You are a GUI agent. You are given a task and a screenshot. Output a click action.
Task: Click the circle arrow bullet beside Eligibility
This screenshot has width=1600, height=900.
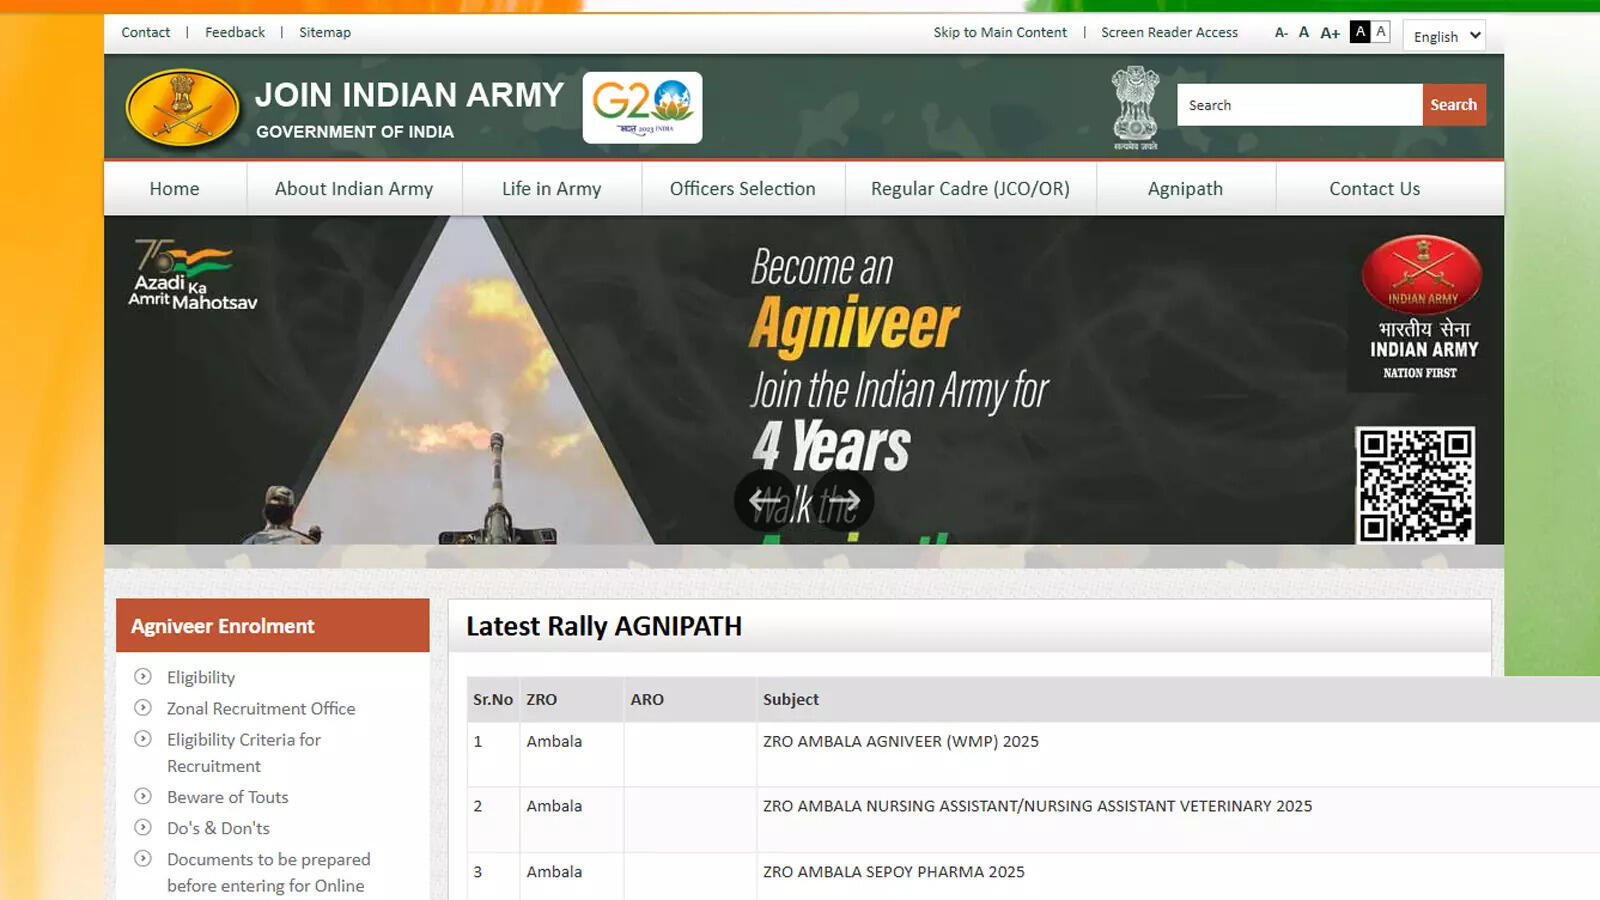tap(143, 677)
